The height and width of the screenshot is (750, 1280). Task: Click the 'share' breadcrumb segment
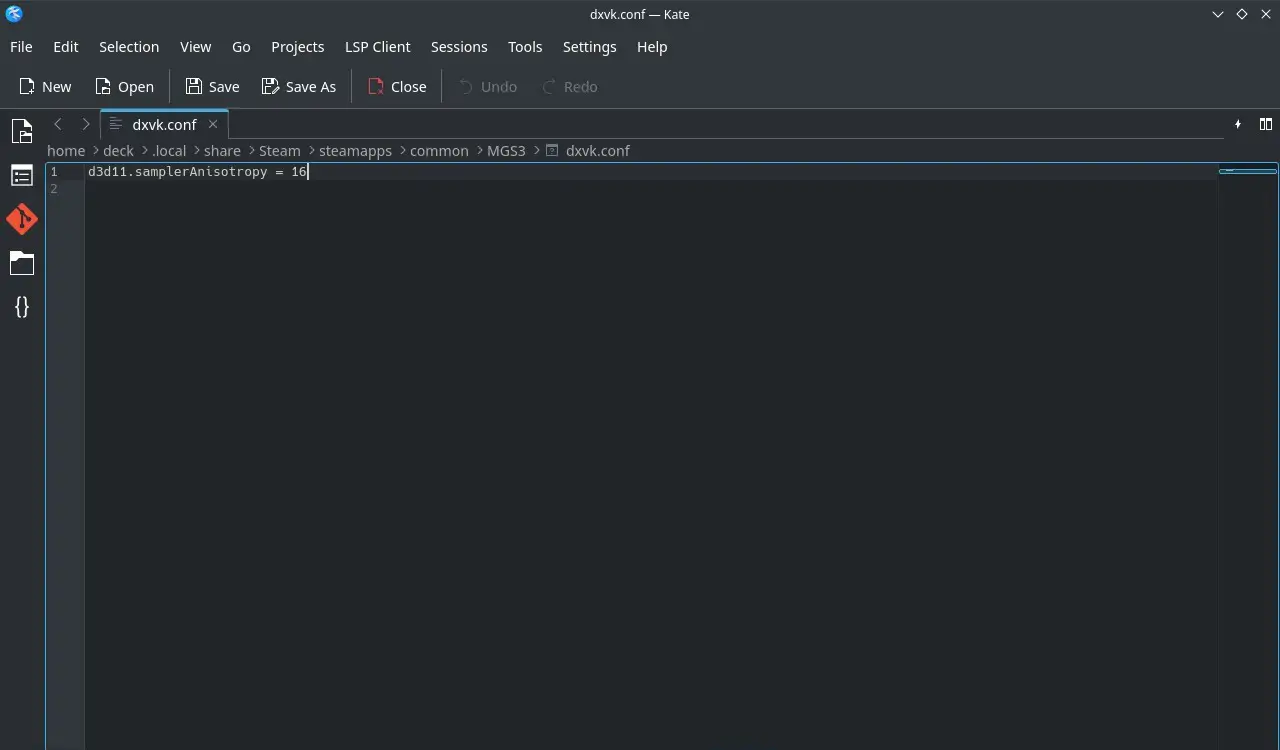[222, 151]
